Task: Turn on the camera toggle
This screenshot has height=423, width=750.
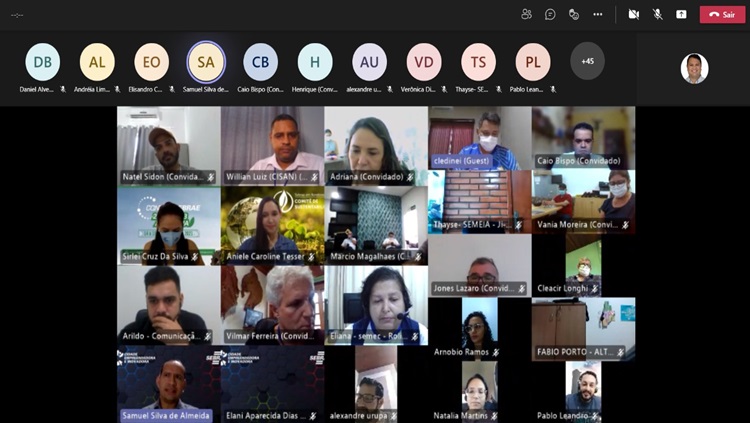Action: (633, 14)
